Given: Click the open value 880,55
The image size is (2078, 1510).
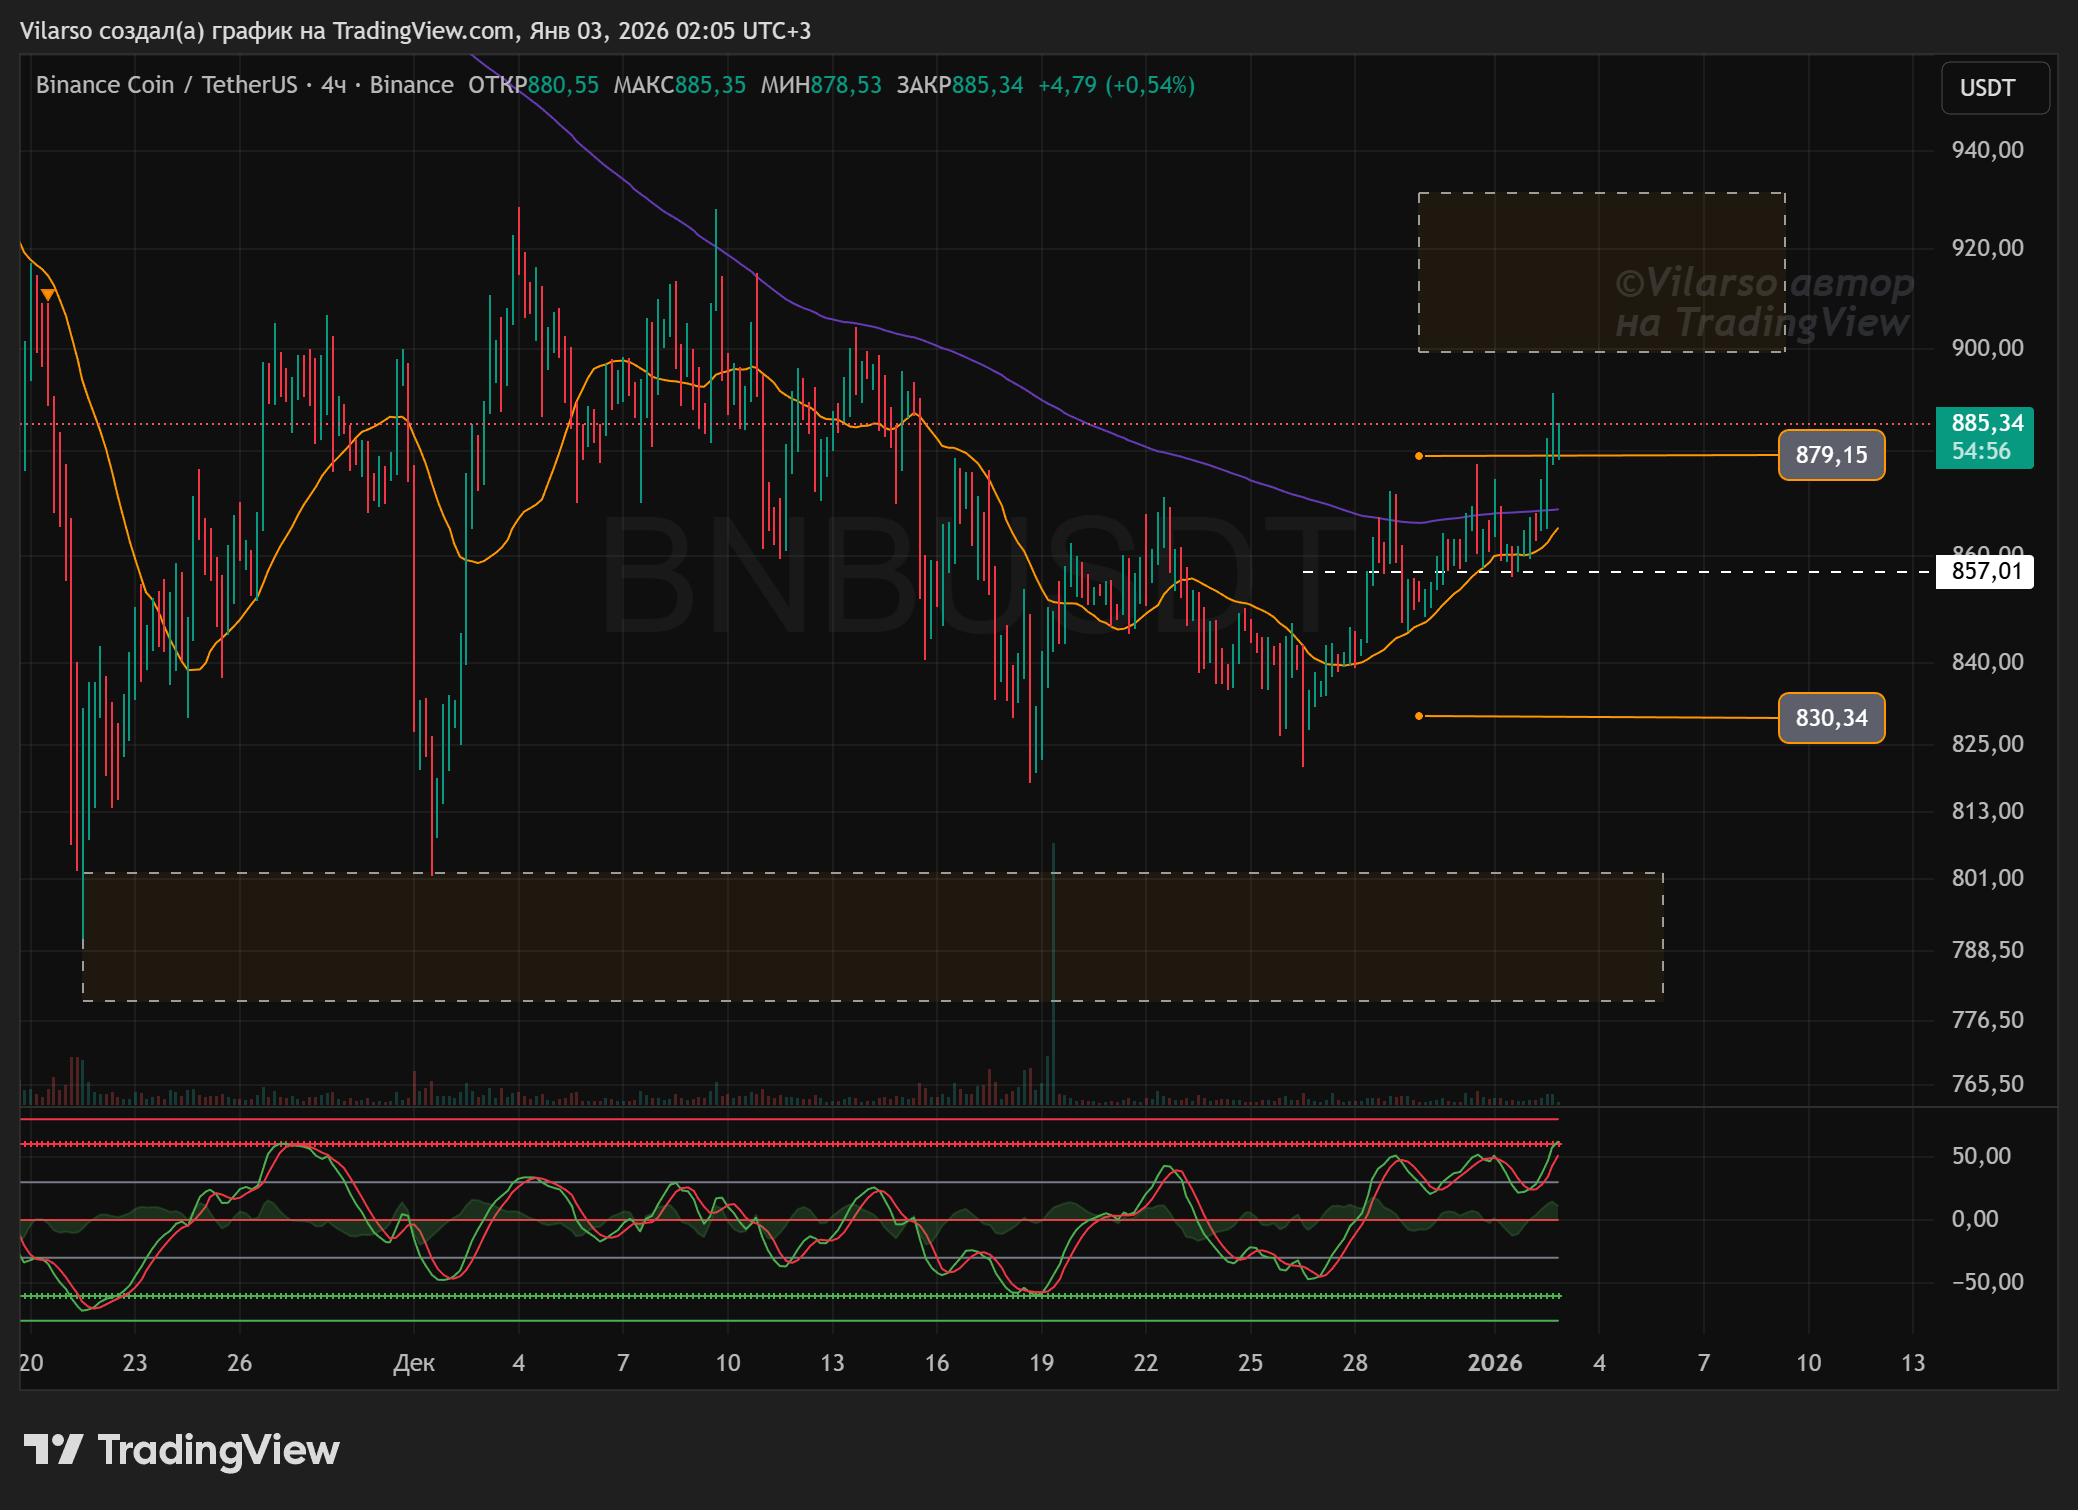Looking at the screenshot, I should coord(563,85).
